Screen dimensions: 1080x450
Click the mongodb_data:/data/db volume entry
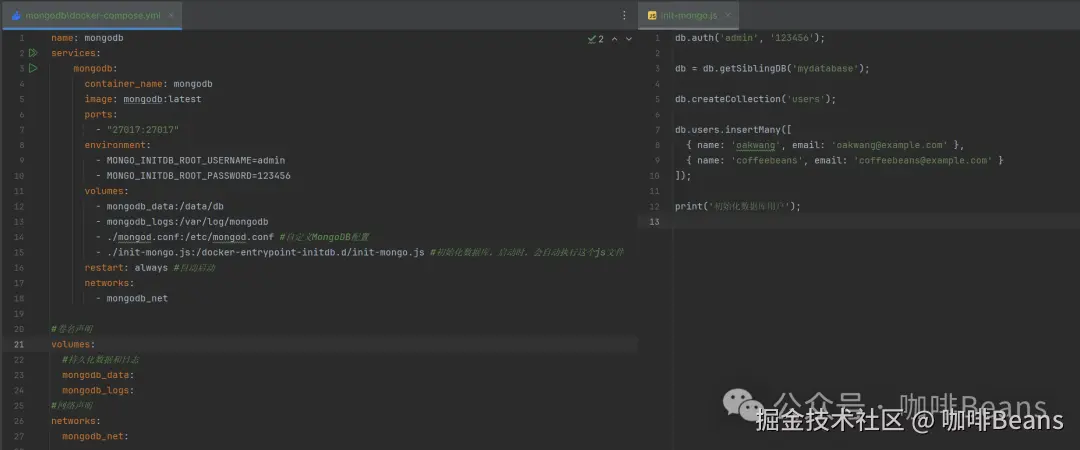[165, 206]
